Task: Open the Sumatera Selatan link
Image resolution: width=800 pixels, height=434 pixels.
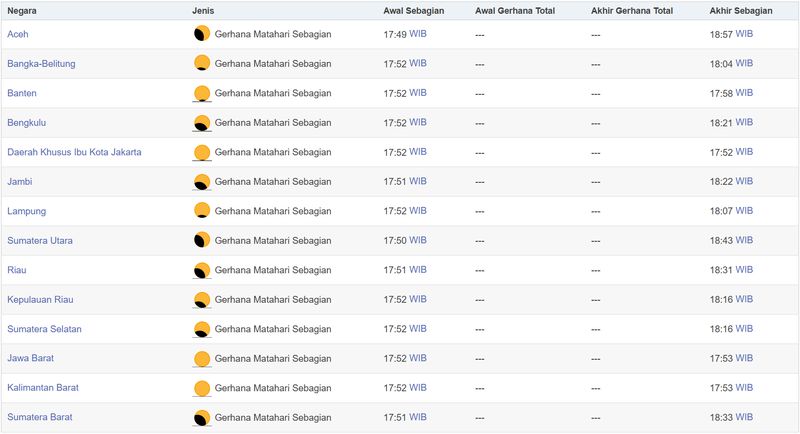Action: tap(44, 329)
